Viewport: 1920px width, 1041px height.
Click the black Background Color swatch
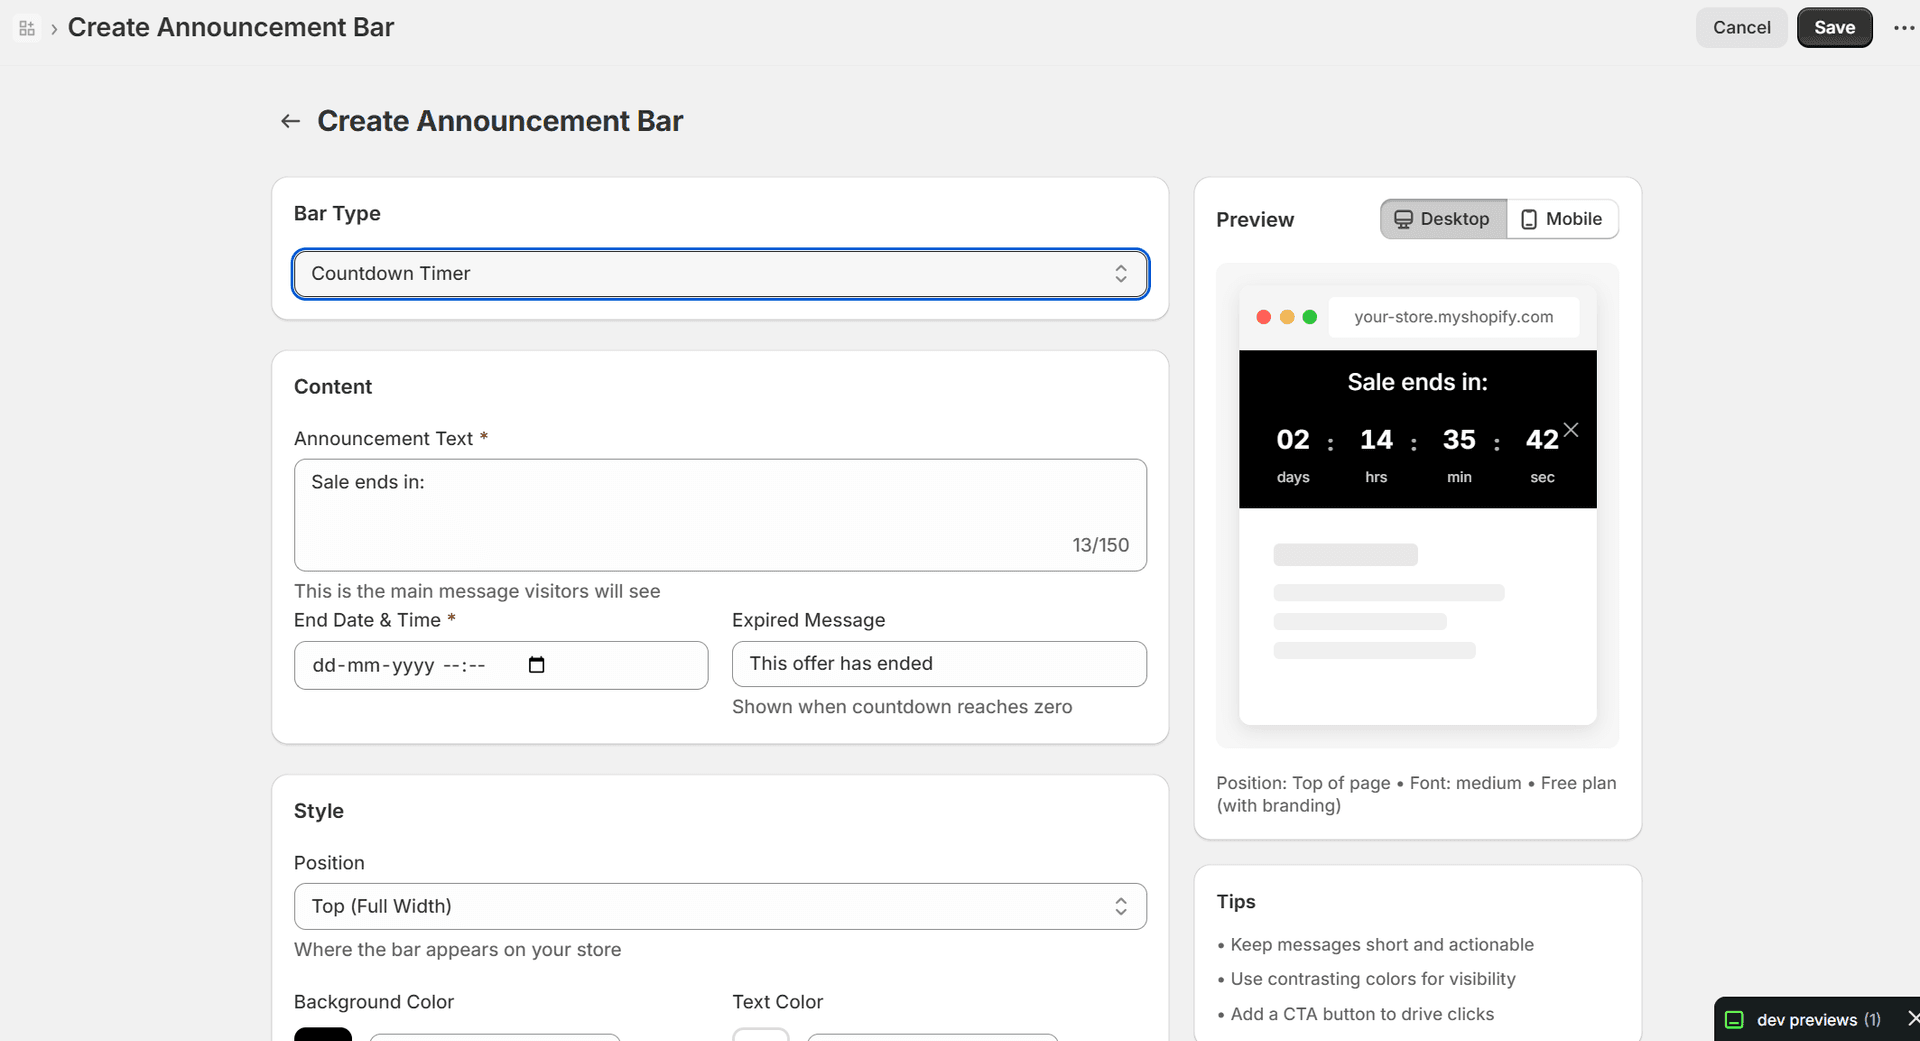click(x=322, y=1036)
